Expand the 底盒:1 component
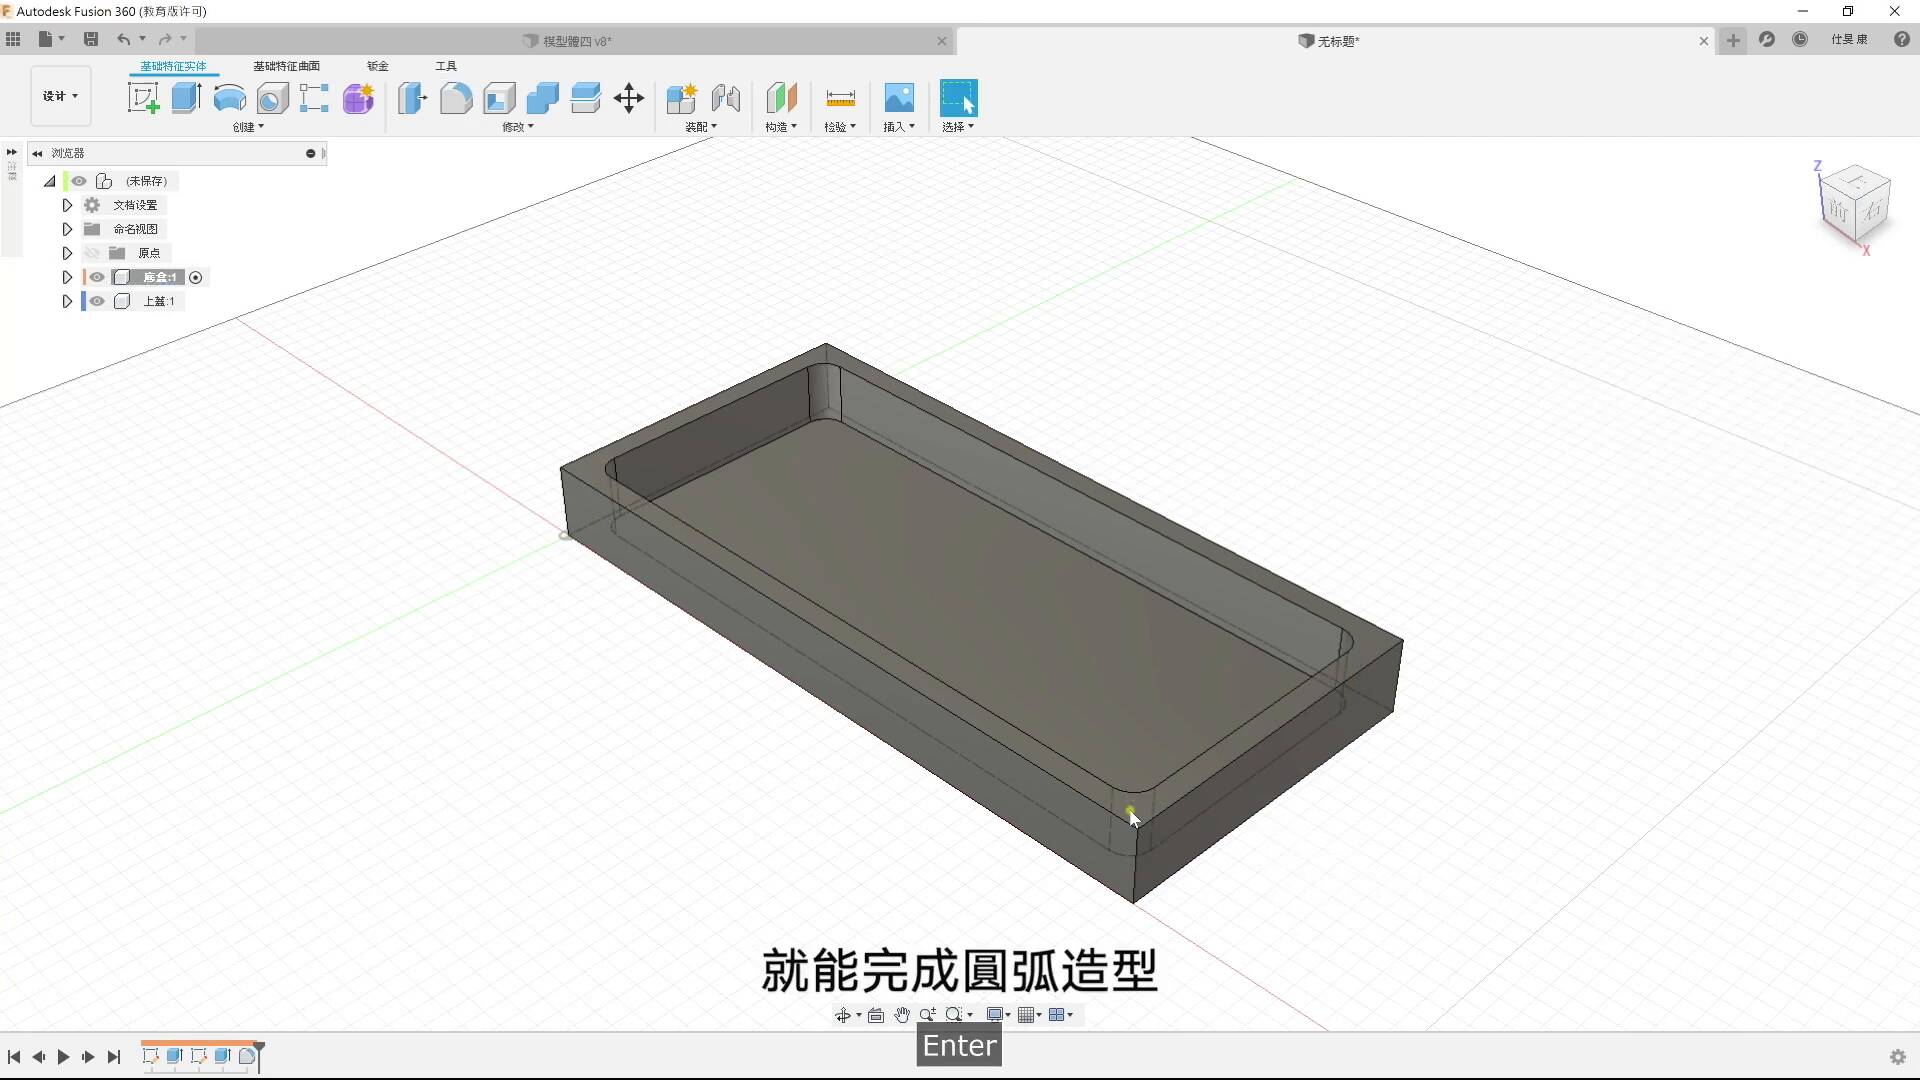The width and height of the screenshot is (1920, 1080). [67, 277]
